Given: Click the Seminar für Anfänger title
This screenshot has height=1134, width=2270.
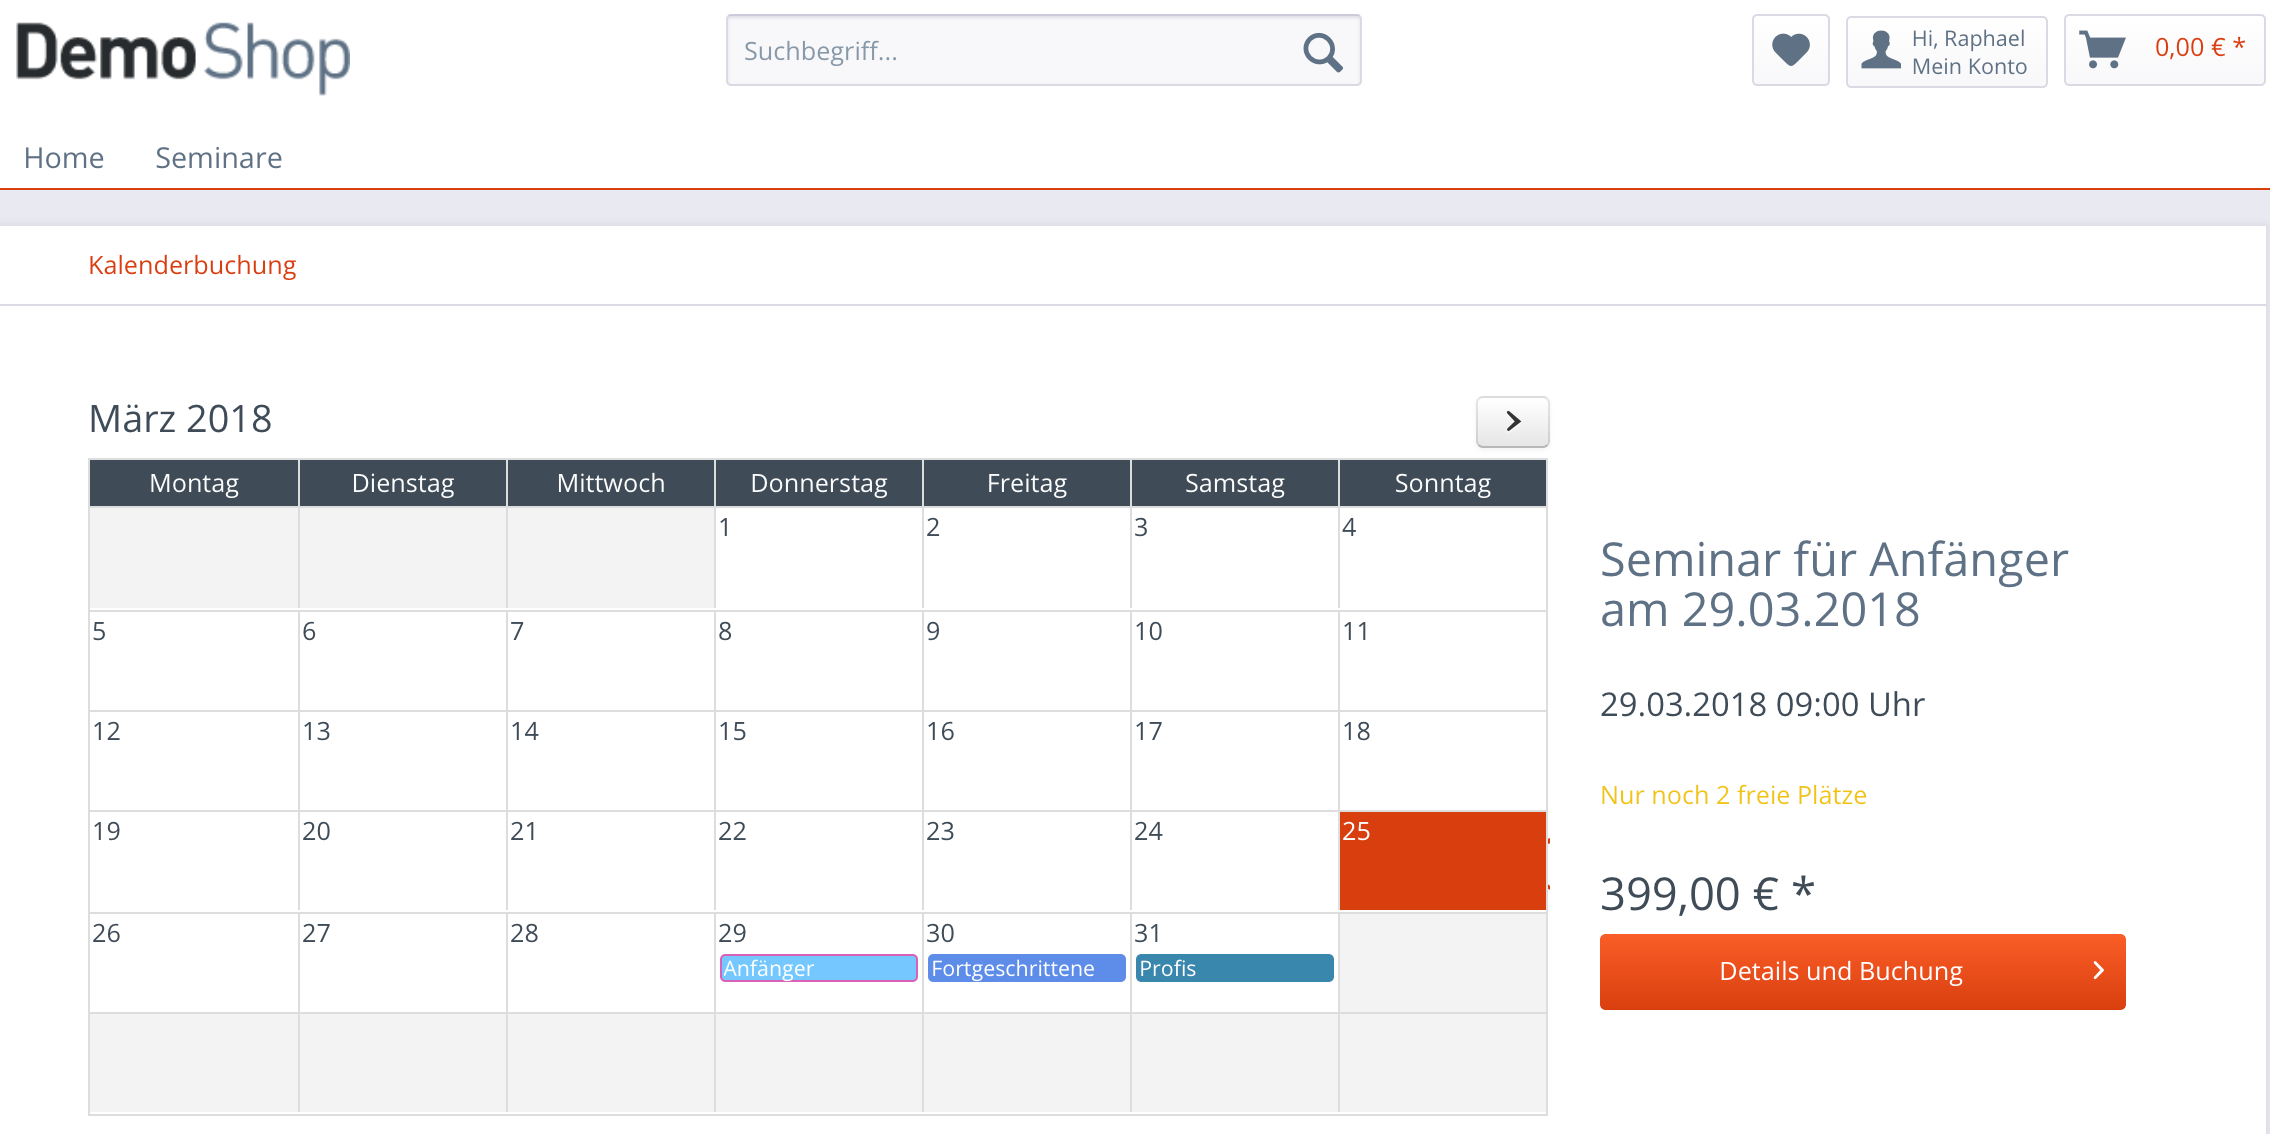Looking at the screenshot, I should tap(1834, 584).
